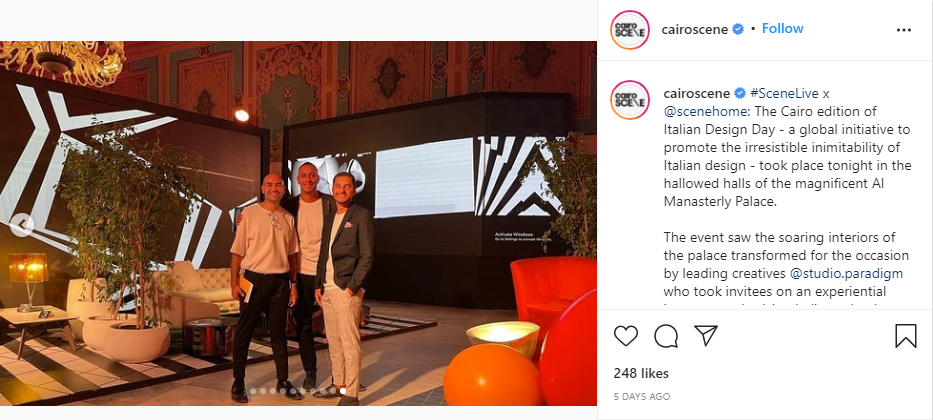Open the three-dots more options menu
This screenshot has width=933, height=420.
pyautogui.click(x=903, y=30)
